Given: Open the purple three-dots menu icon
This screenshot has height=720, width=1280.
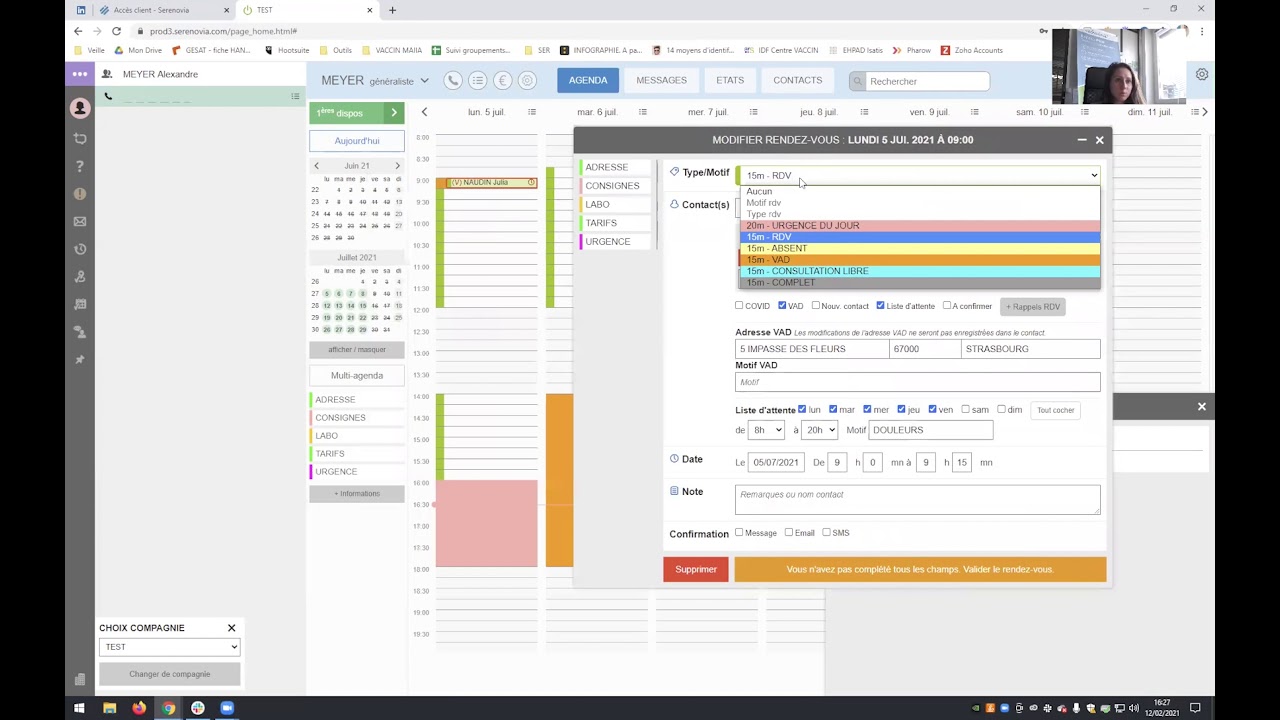Looking at the screenshot, I should 80,74.
